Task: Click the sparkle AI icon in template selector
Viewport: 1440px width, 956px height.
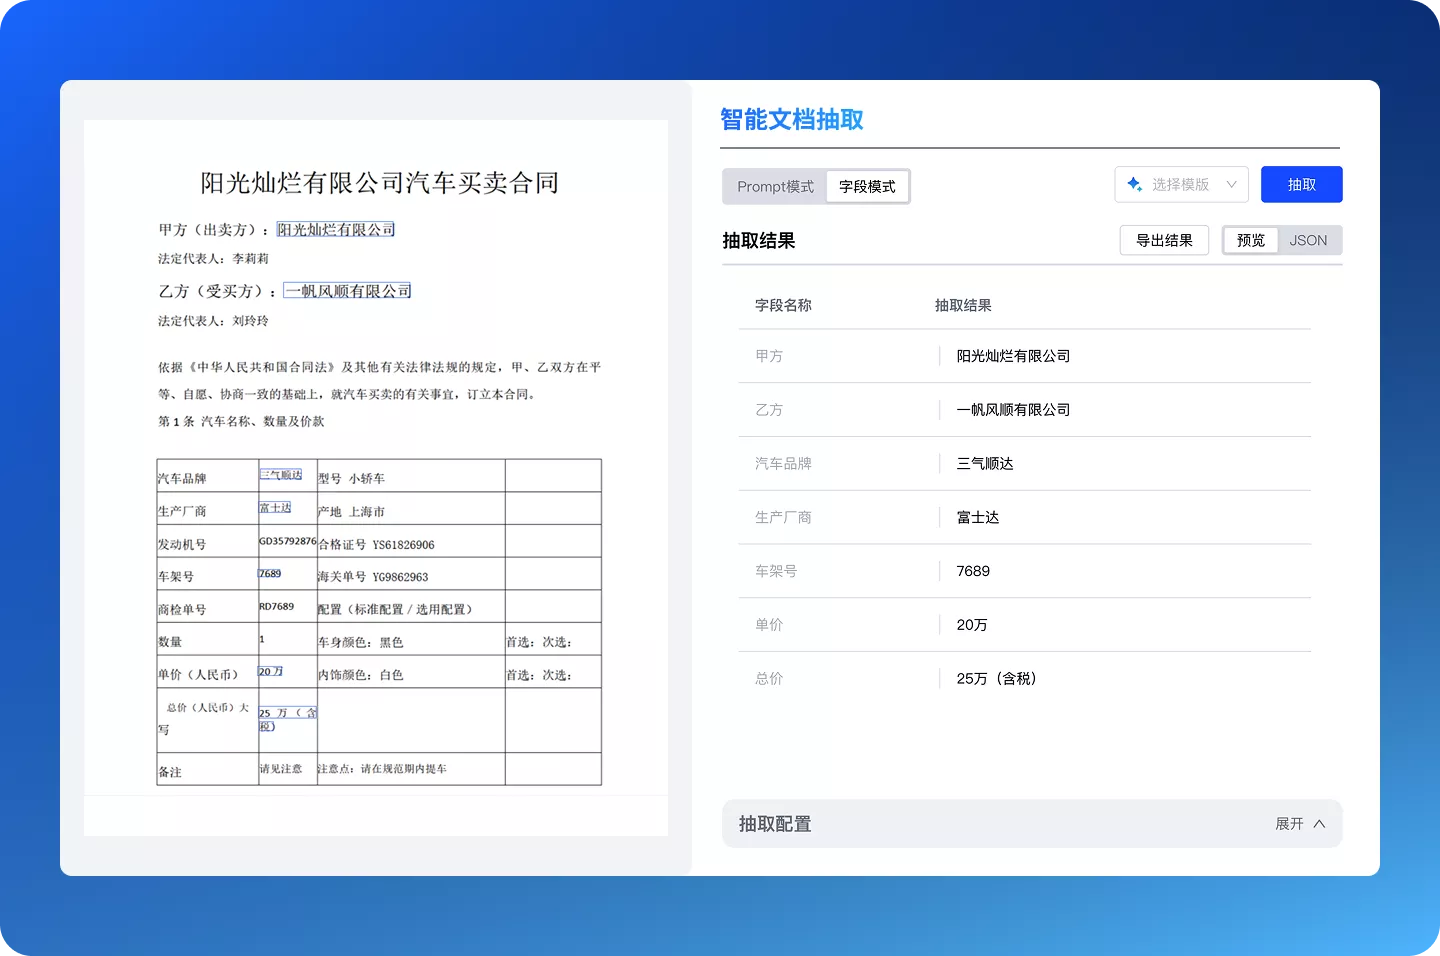Action: click(1134, 184)
